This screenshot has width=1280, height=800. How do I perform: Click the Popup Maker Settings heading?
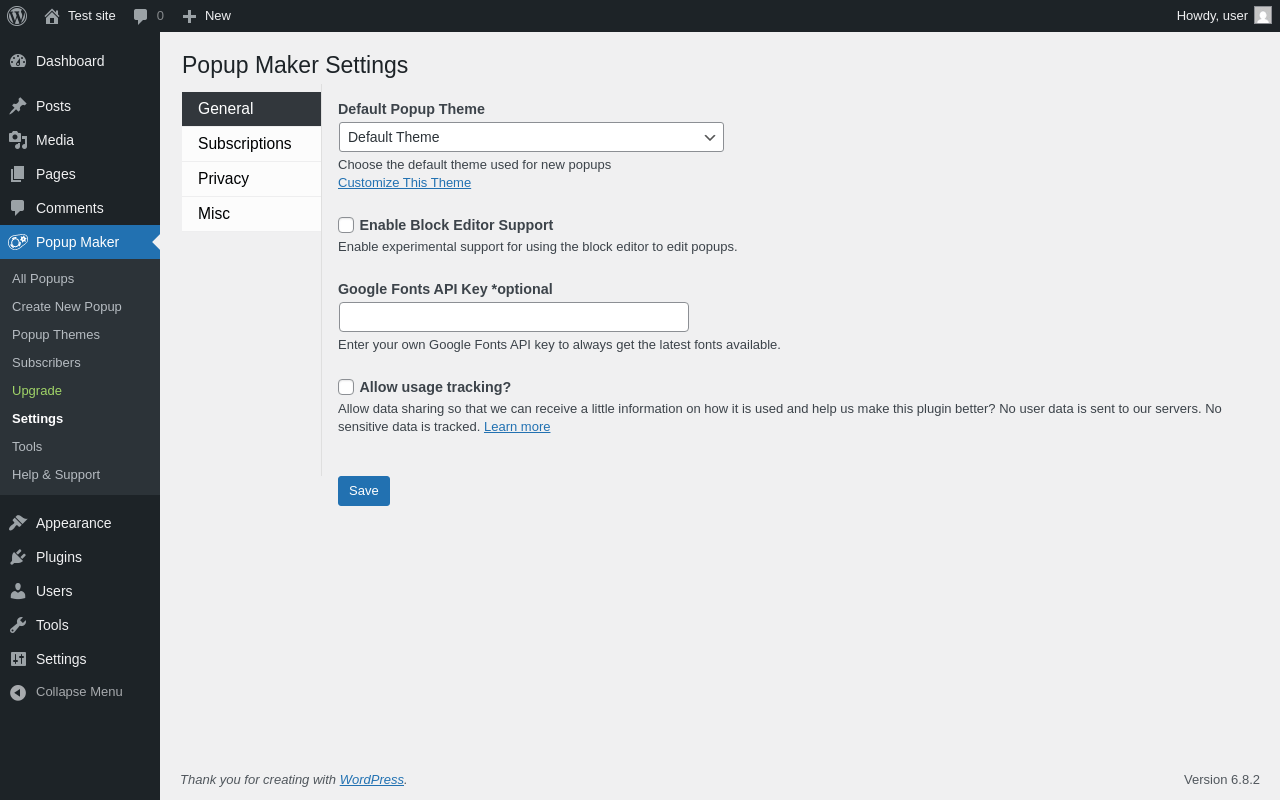coord(295,65)
